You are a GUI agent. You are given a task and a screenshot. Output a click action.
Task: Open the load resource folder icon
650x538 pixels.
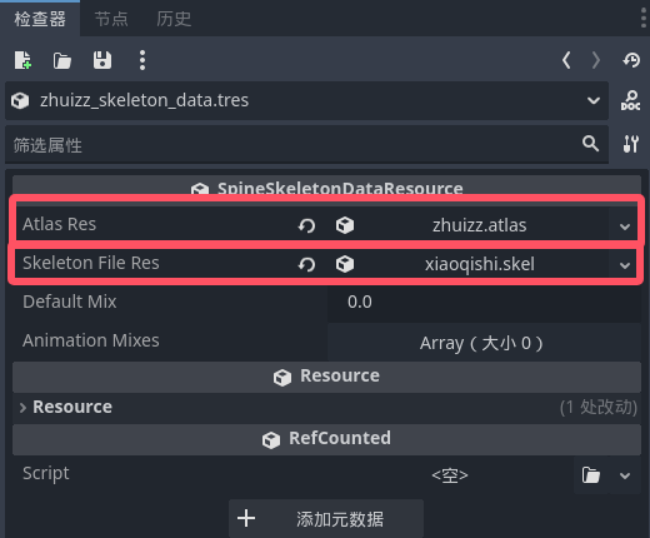click(x=62, y=61)
